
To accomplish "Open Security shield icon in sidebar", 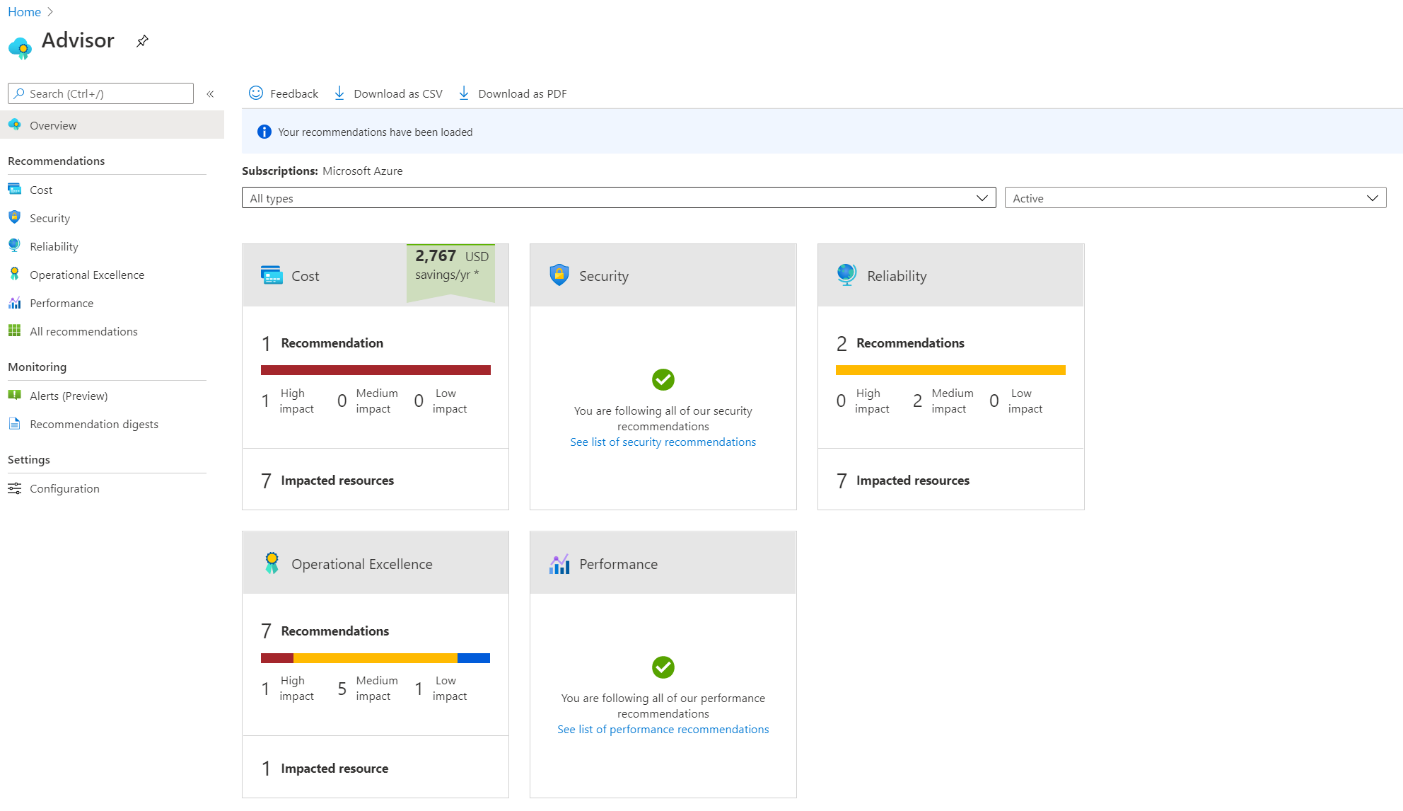I will click(14, 217).
